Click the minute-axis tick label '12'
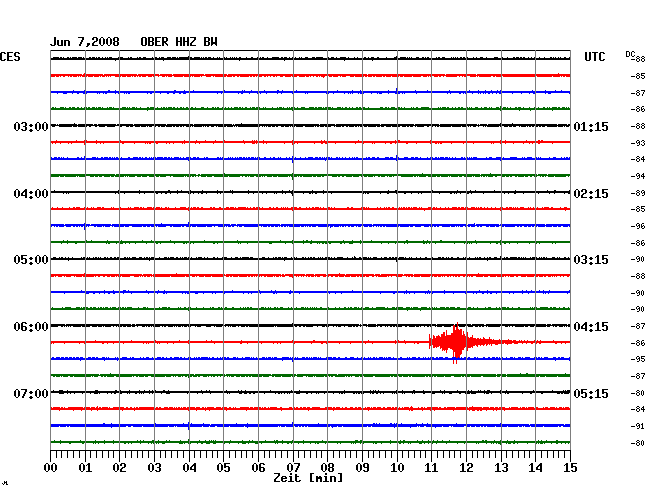650x494 pixels. pyautogui.click(x=466, y=468)
